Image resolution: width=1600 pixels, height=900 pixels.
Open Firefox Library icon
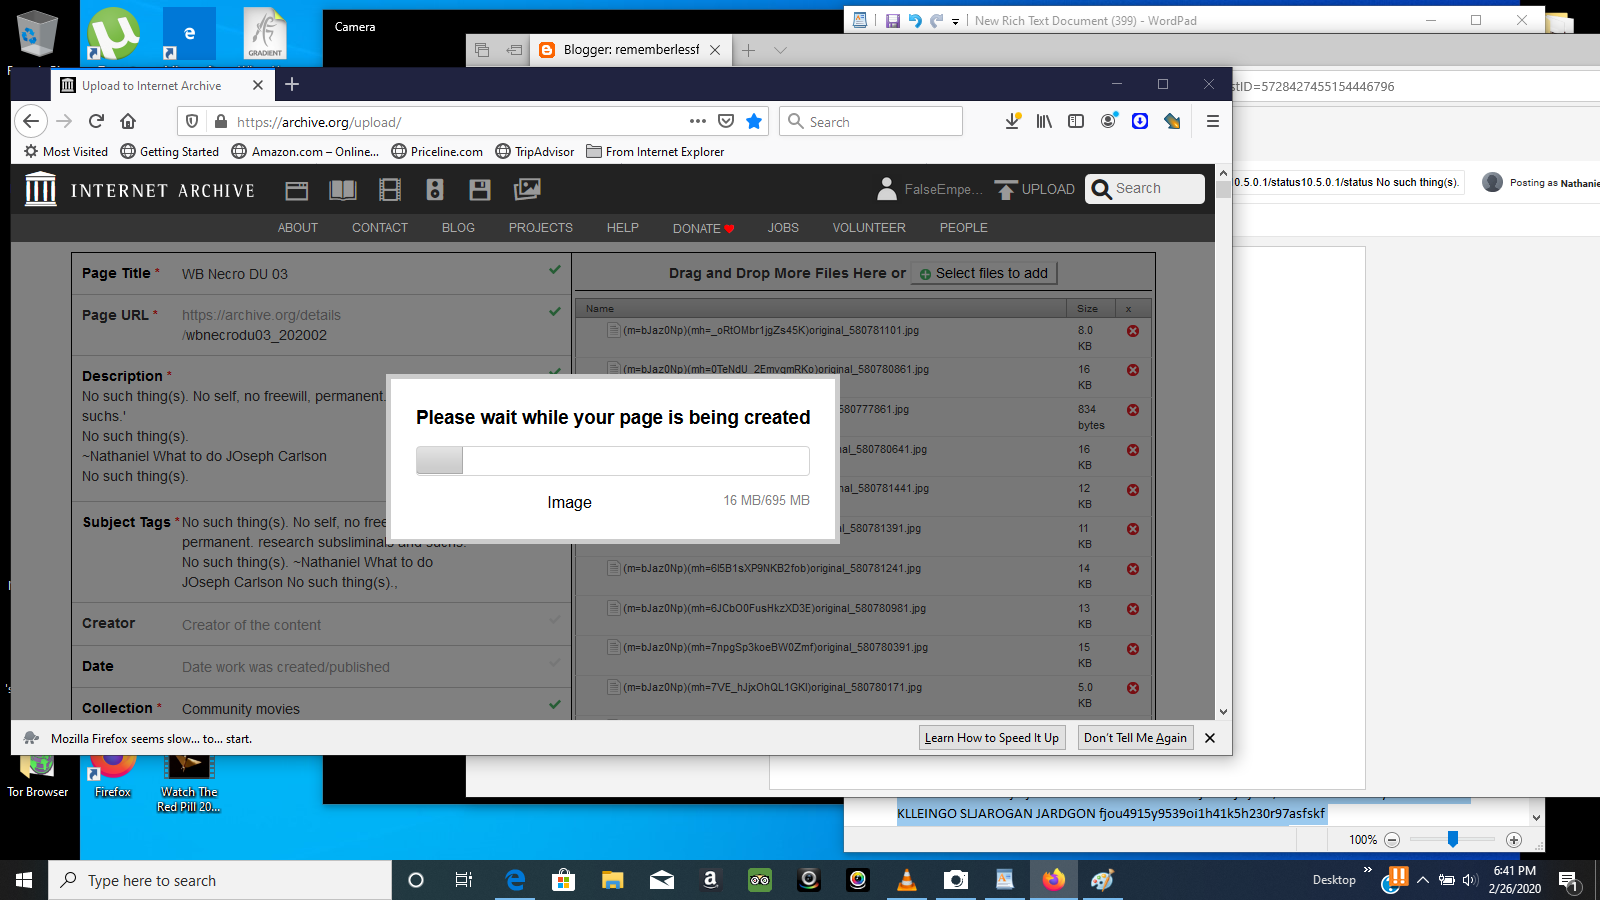pos(1044,121)
